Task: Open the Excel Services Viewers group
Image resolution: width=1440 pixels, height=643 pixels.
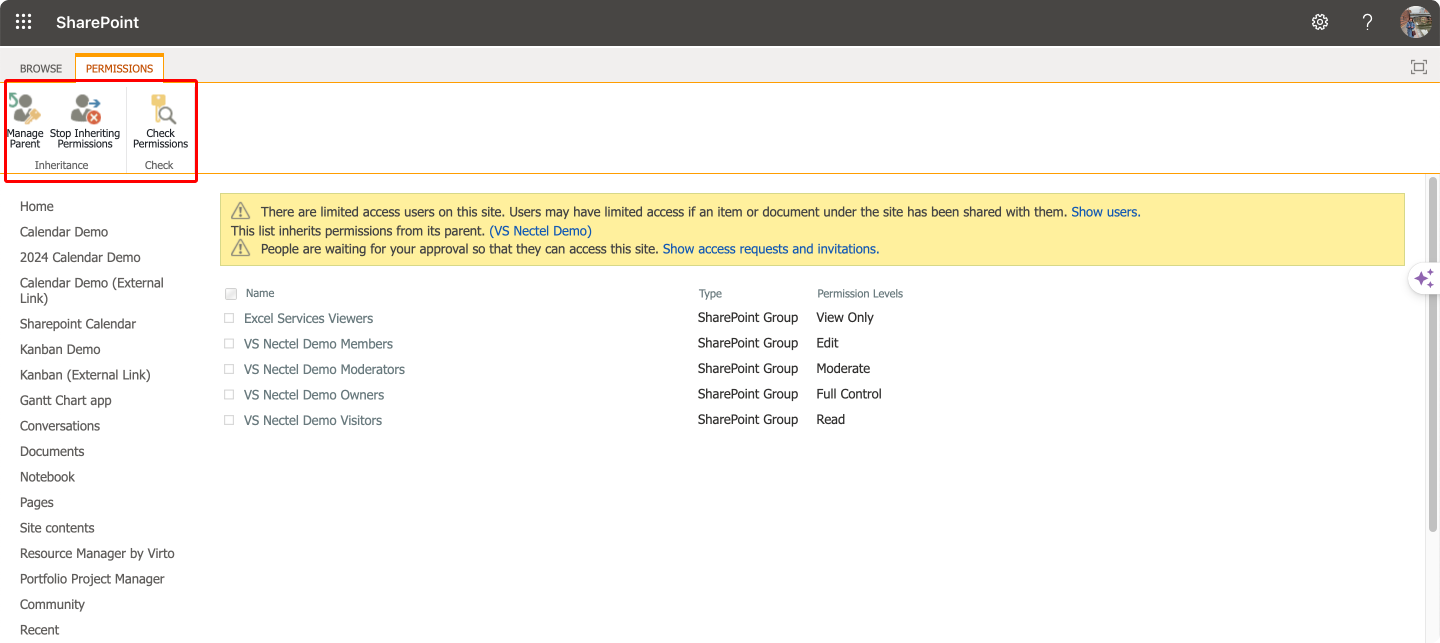Action: click(x=308, y=318)
